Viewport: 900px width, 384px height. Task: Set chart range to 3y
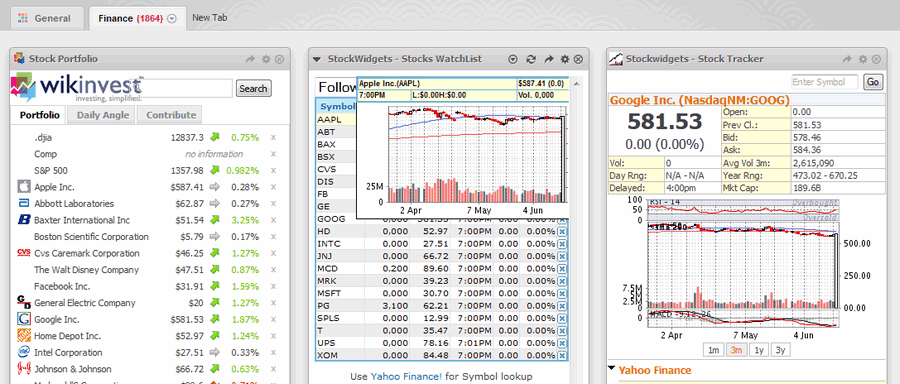click(780, 350)
